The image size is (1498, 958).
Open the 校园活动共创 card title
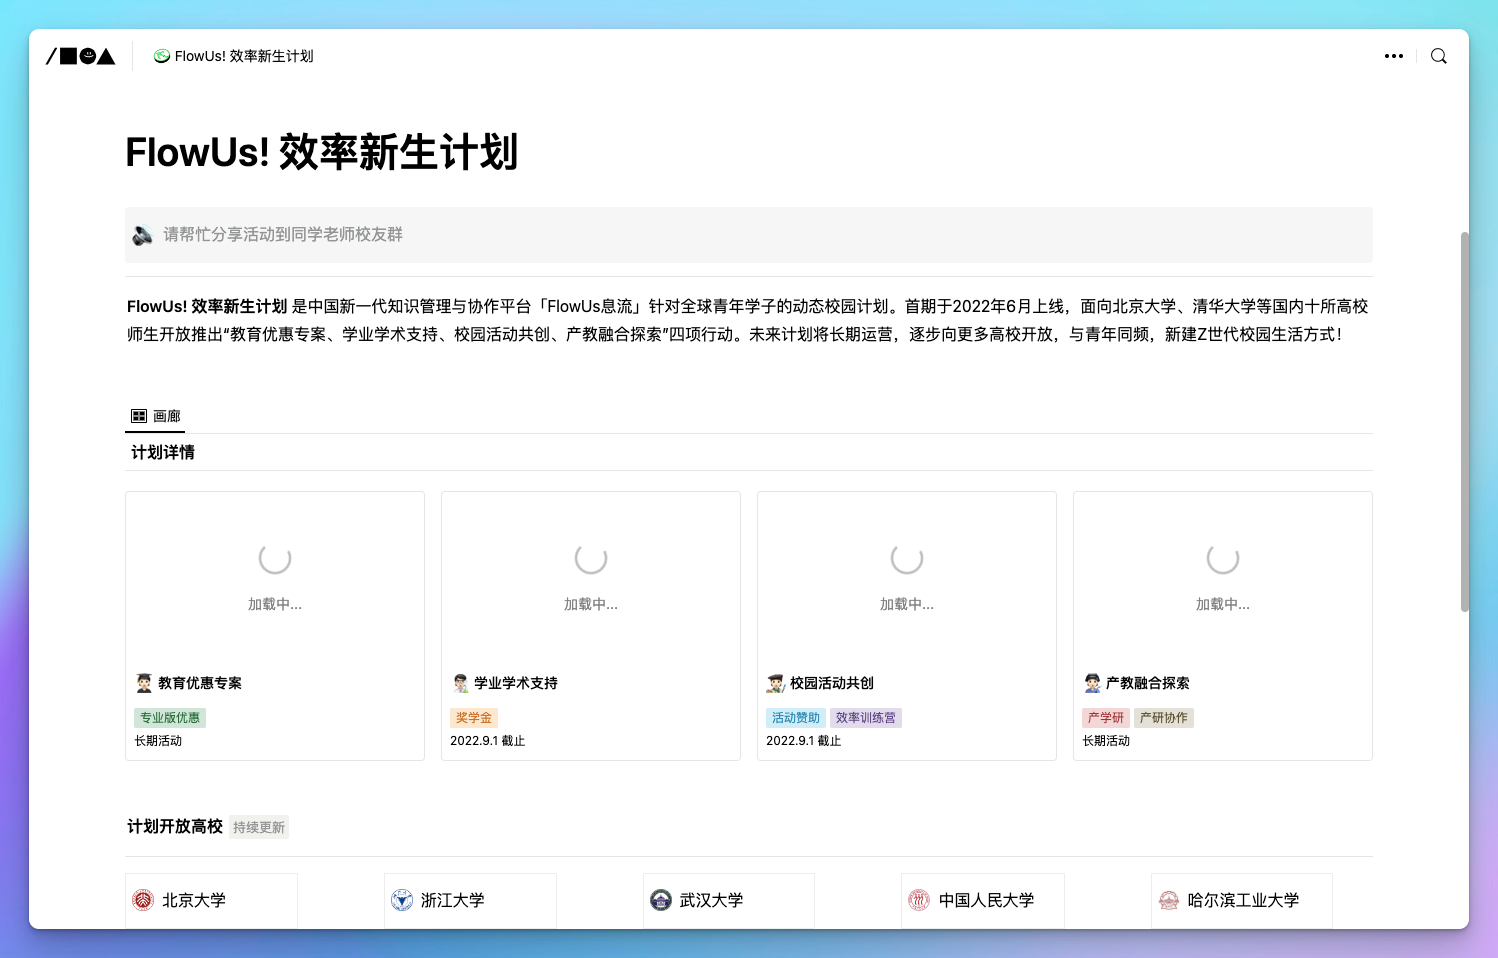click(832, 683)
